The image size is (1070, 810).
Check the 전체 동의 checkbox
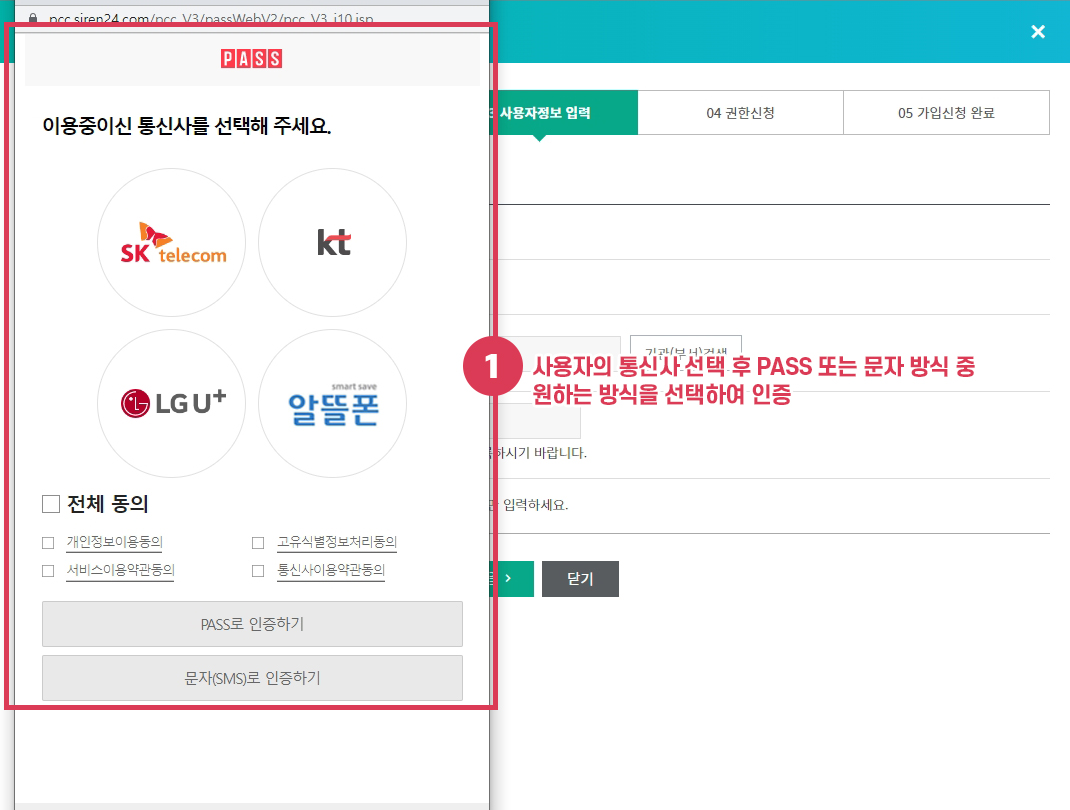(x=51, y=504)
